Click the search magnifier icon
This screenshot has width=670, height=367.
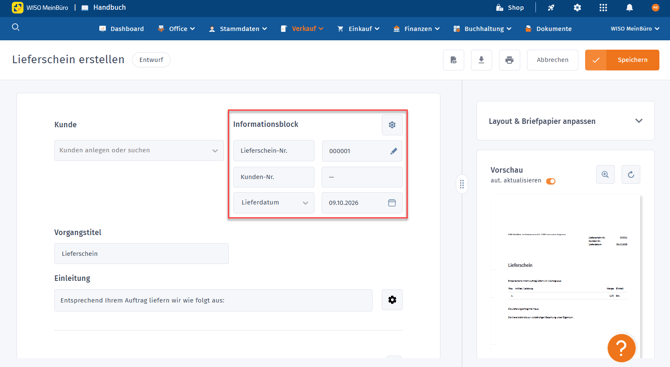coord(16,27)
